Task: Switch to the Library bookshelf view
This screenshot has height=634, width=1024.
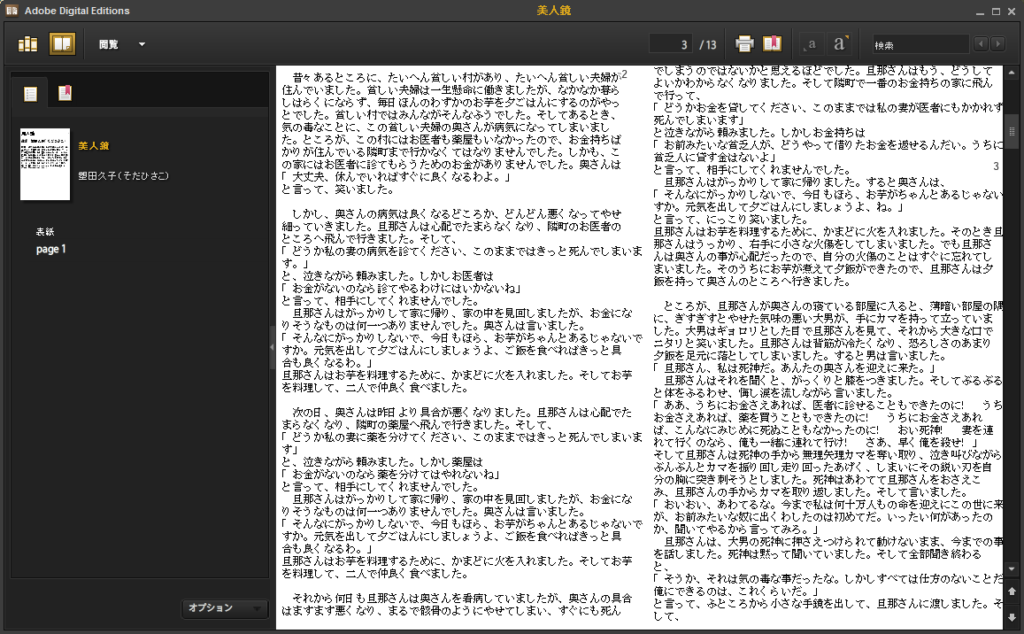Action: coord(28,44)
